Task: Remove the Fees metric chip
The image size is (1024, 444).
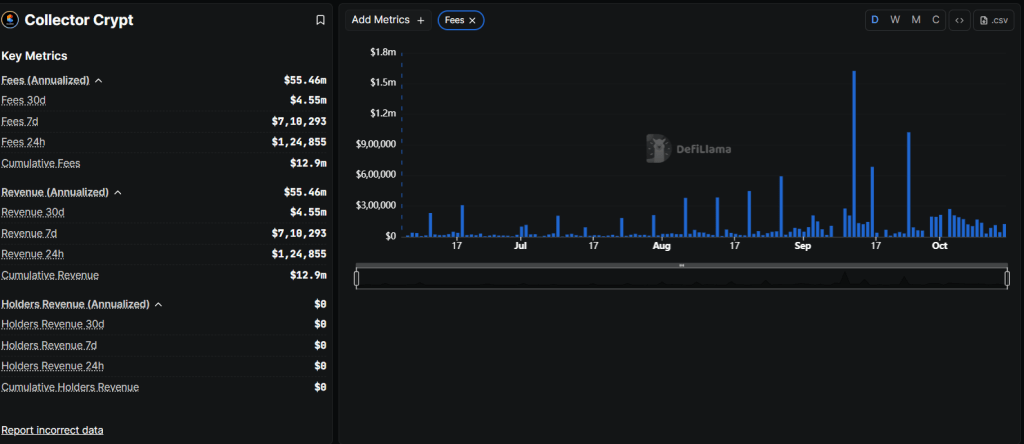Action: point(473,20)
